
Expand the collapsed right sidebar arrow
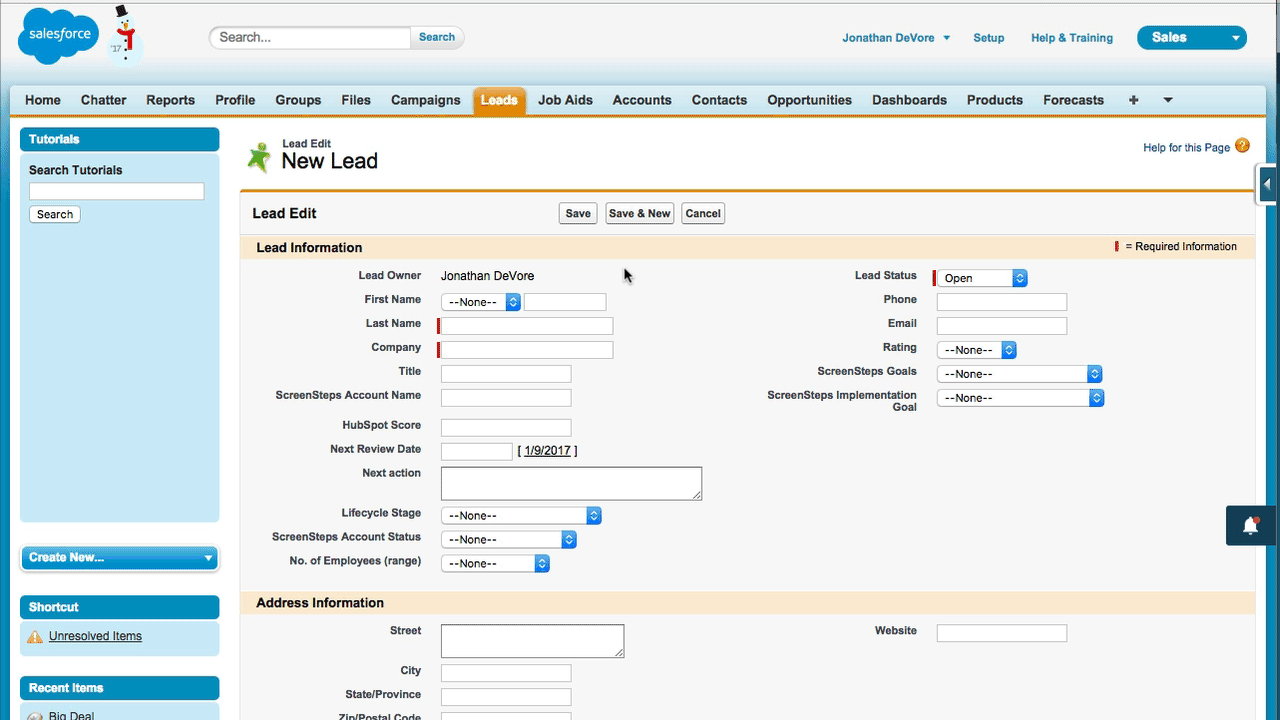(x=1267, y=184)
